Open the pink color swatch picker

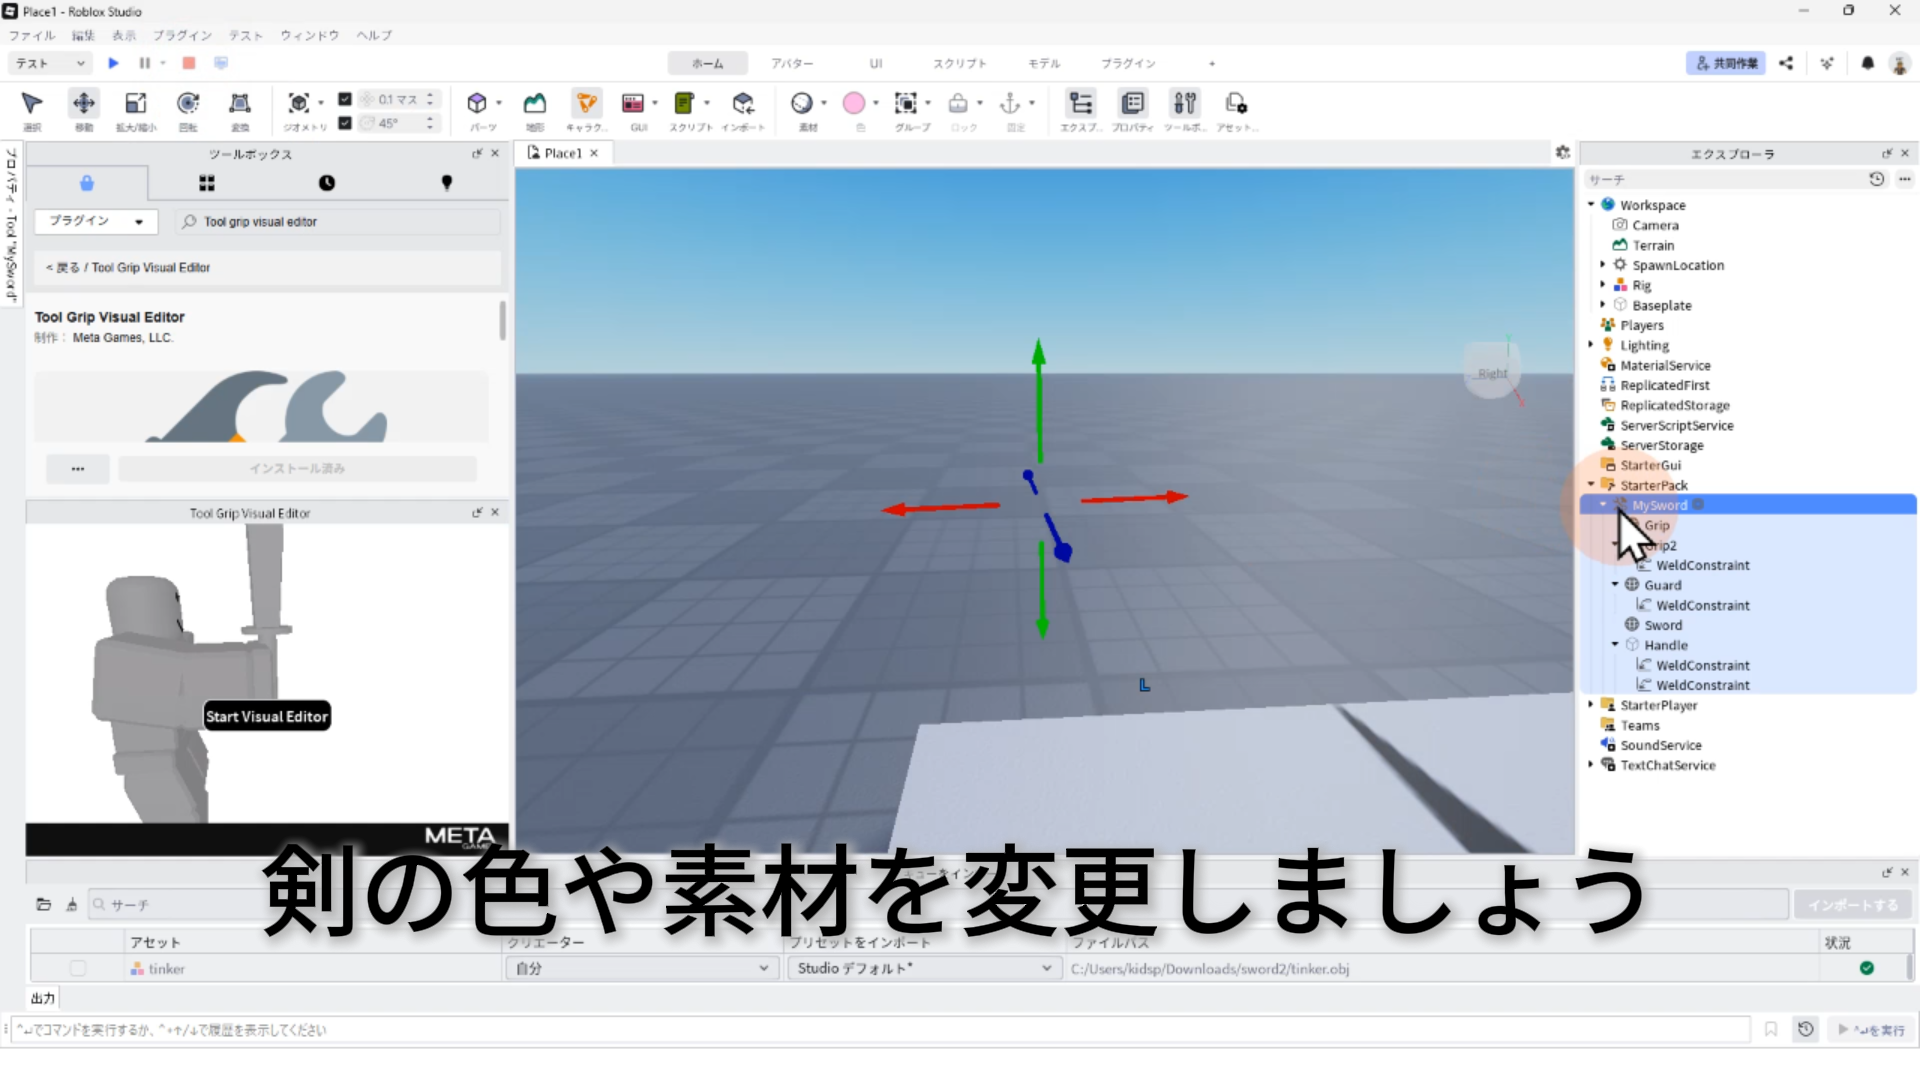click(854, 103)
